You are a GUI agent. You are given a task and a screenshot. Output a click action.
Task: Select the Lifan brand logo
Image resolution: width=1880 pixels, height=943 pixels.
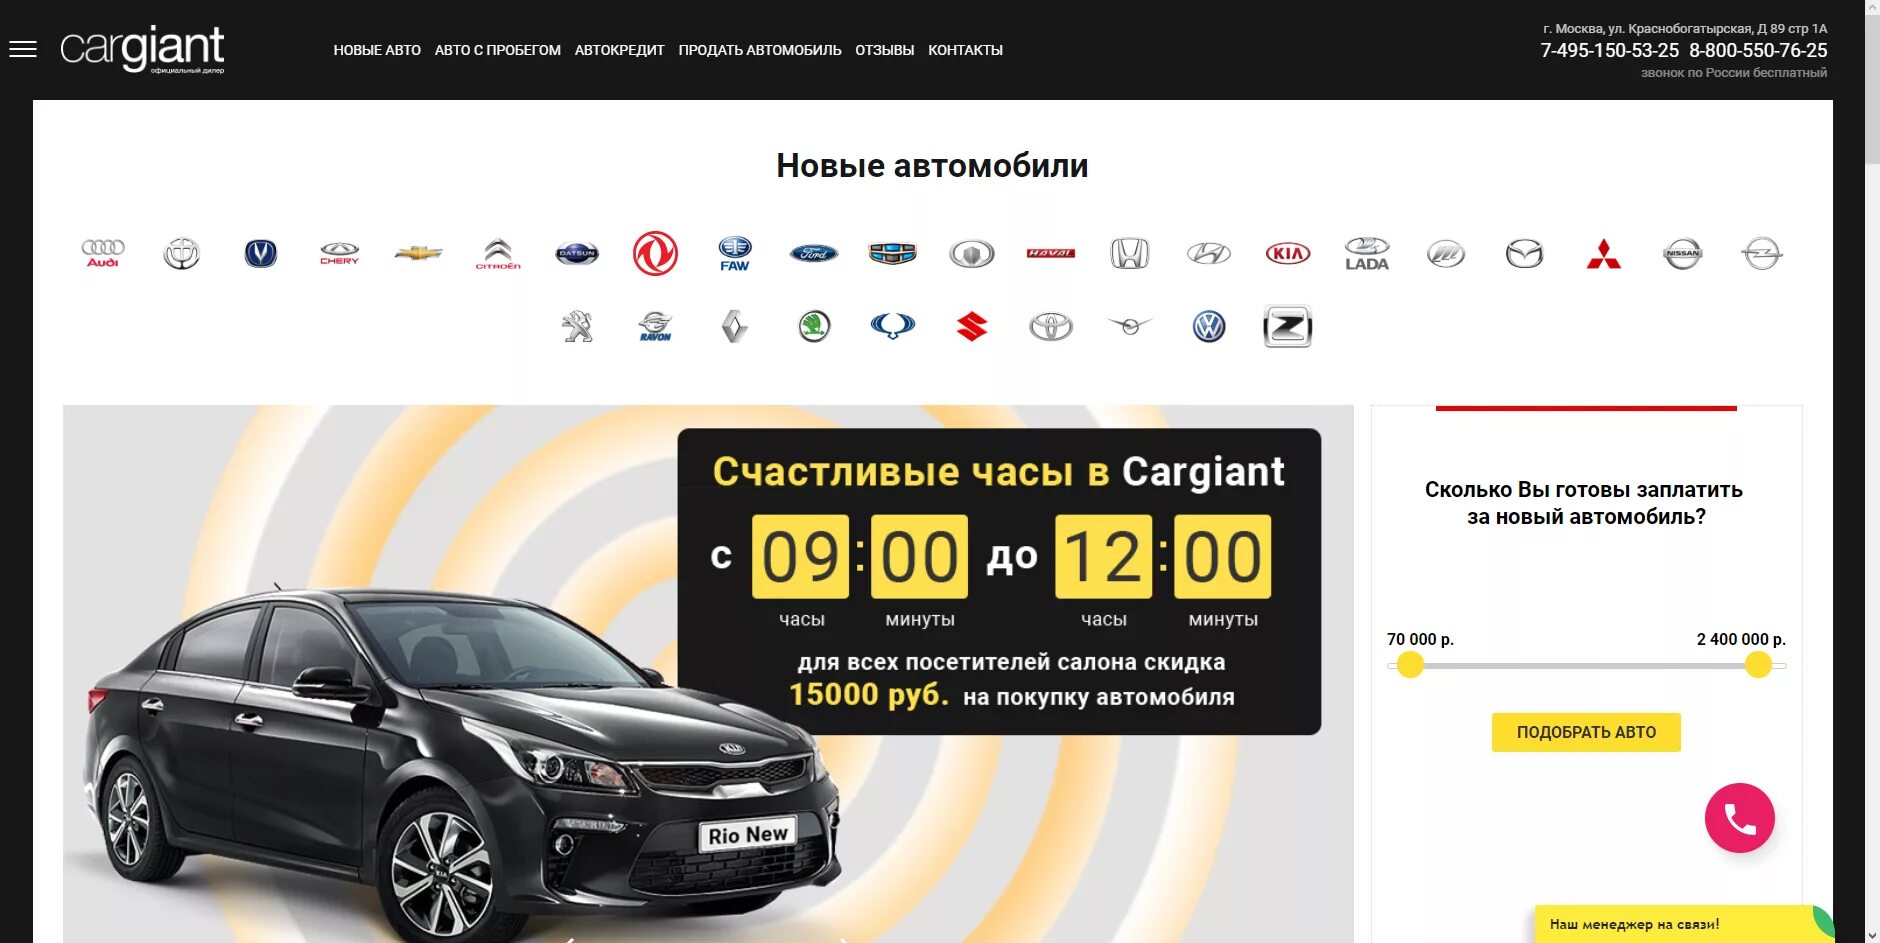point(1446,254)
